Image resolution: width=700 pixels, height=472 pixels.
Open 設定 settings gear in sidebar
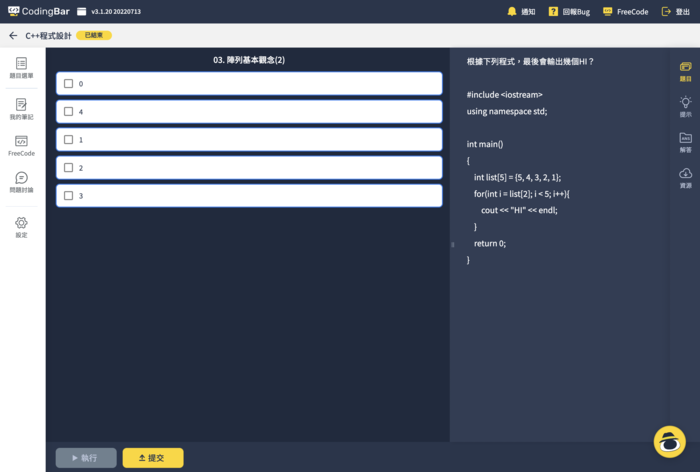click(21, 227)
